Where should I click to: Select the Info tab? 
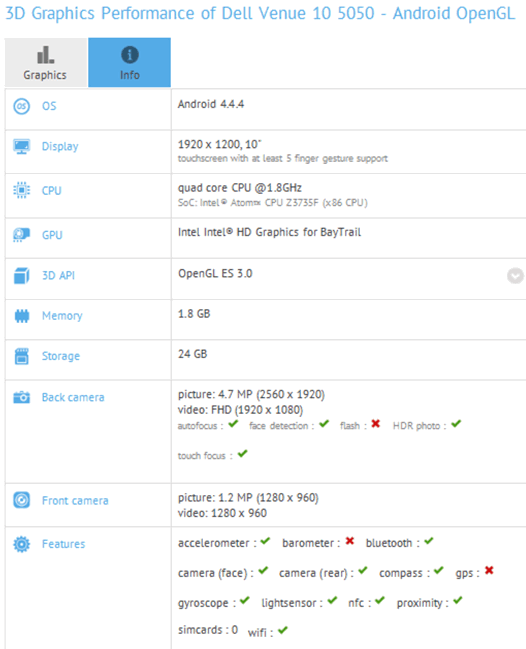tap(130, 62)
